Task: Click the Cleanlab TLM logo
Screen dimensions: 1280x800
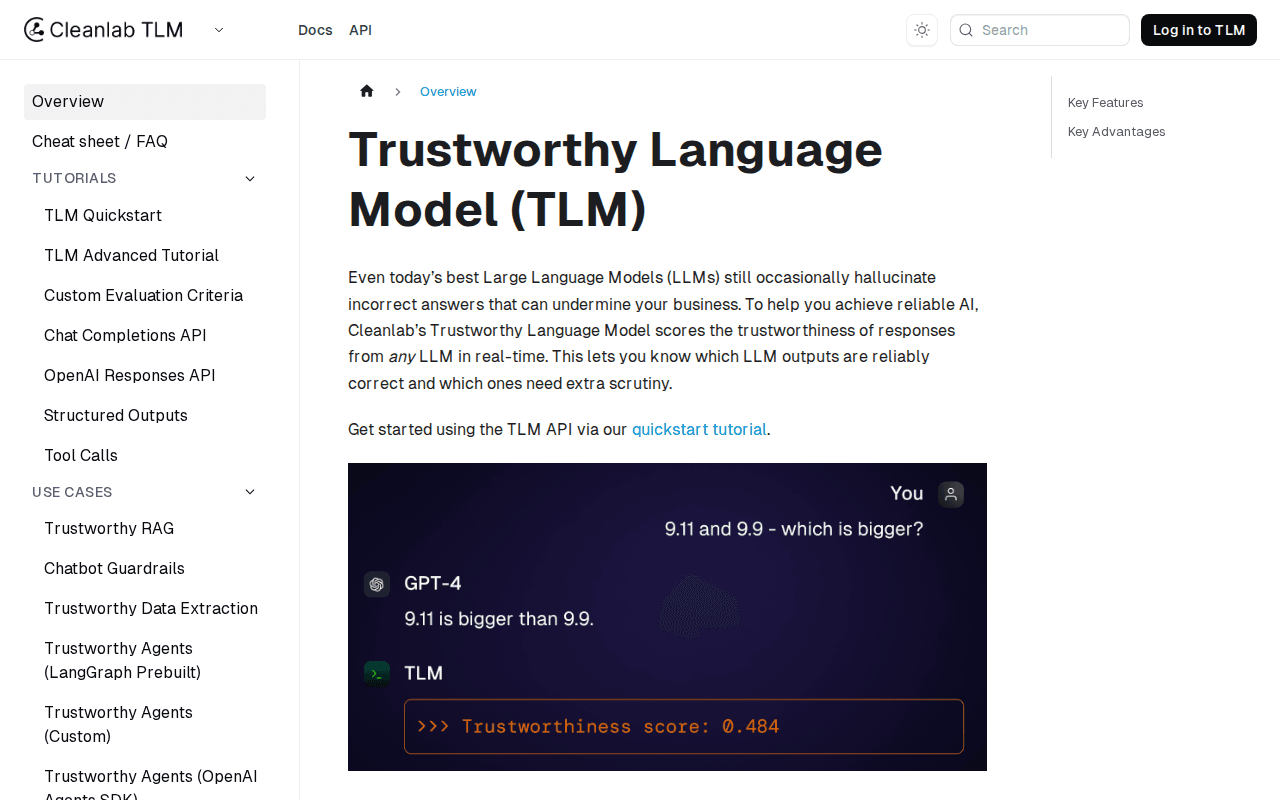Action: (x=103, y=30)
